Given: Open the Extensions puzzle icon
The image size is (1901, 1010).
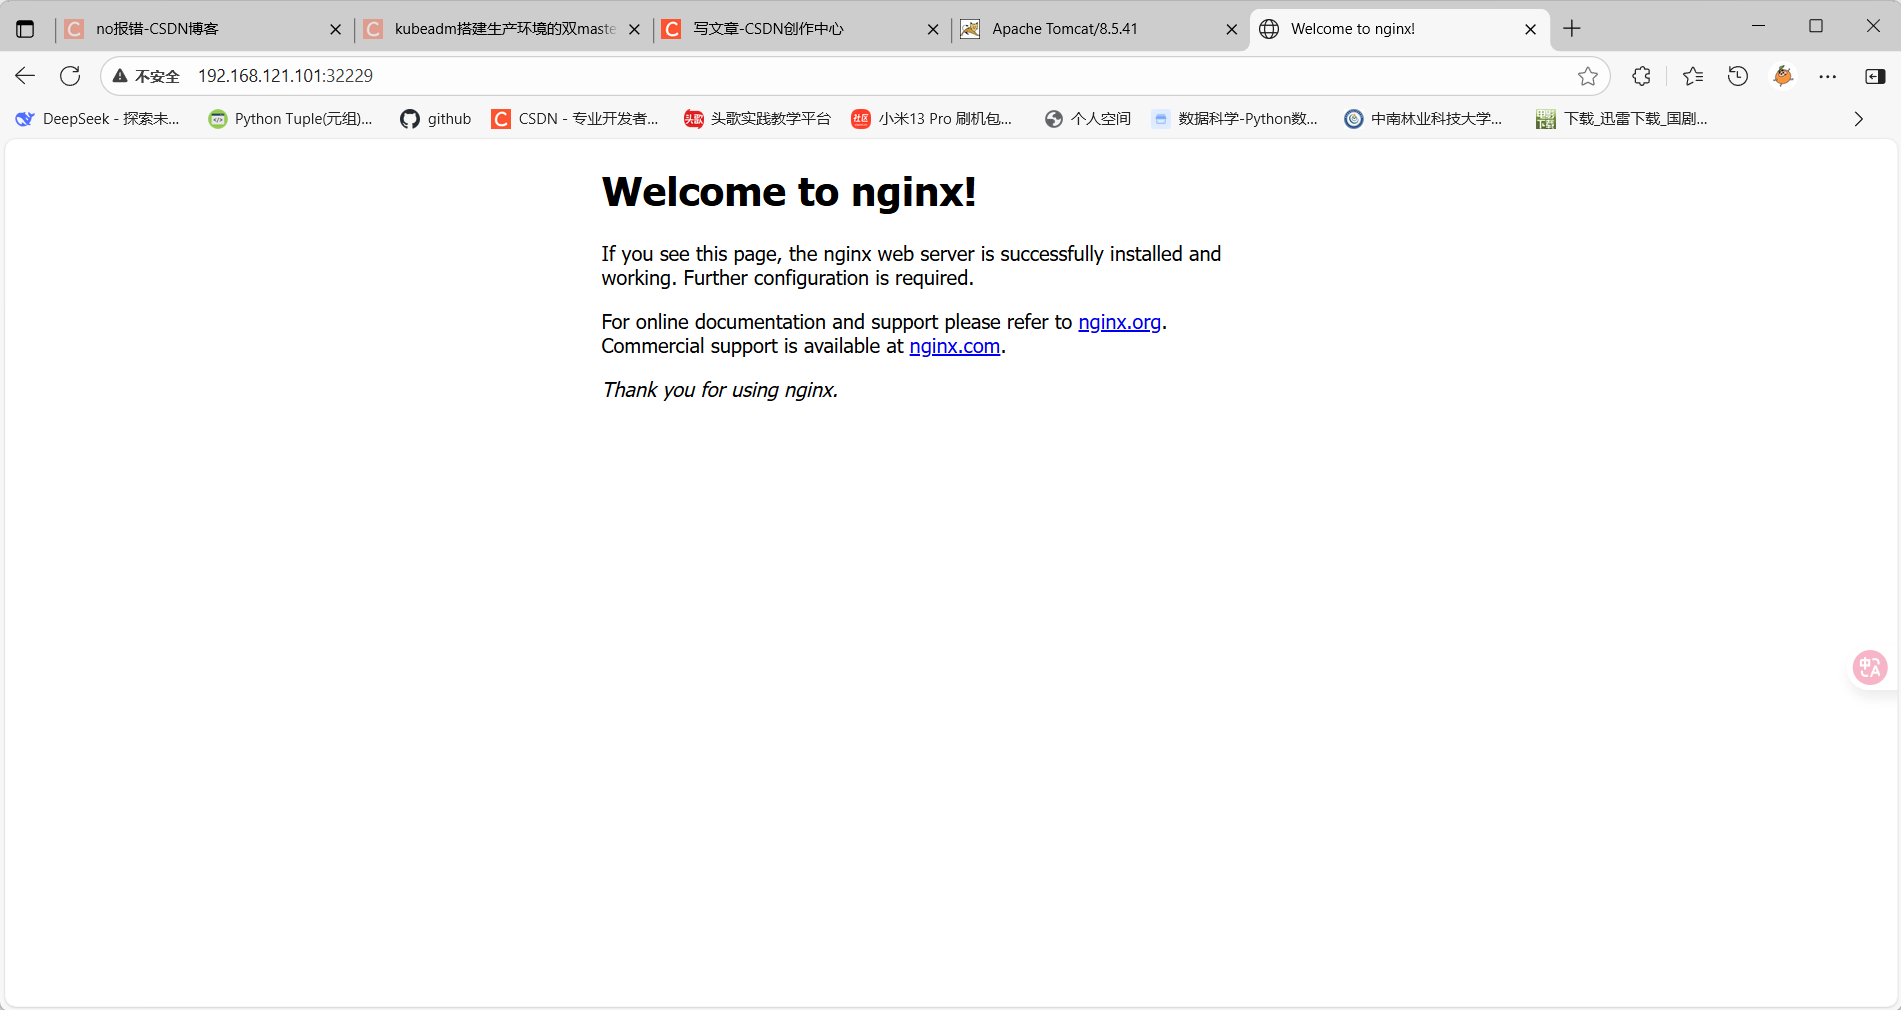Looking at the screenshot, I should pos(1641,76).
